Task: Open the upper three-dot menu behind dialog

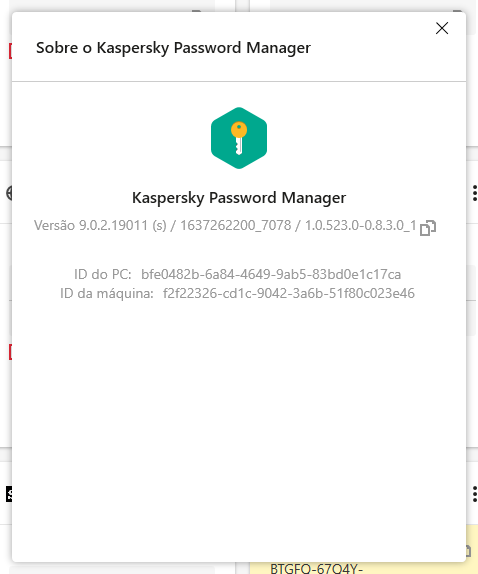Action: 474,193
